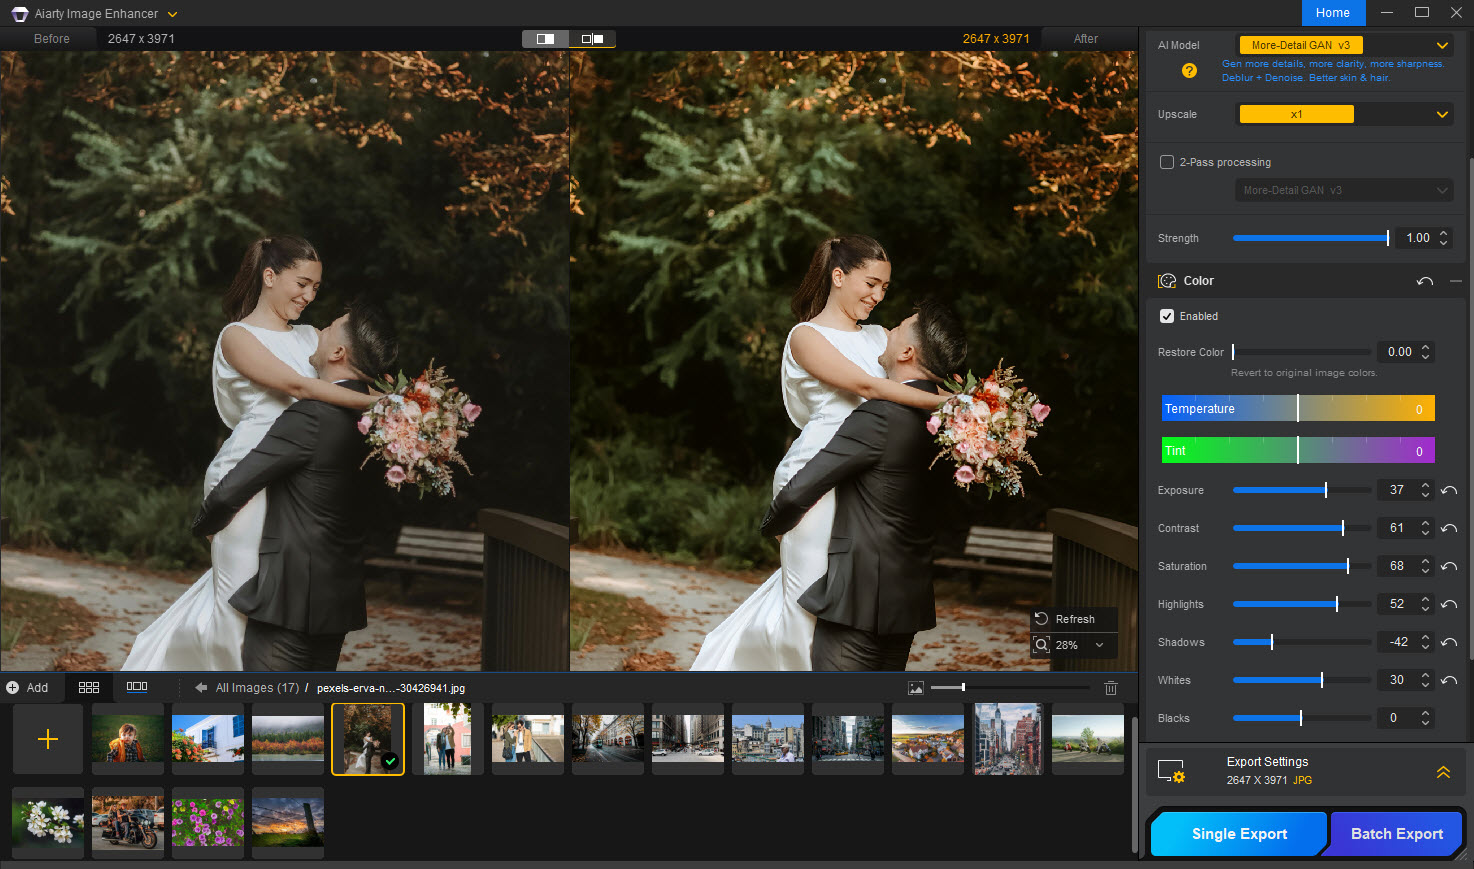Open the Upscale x1 dropdown
Image resolution: width=1474 pixels, height=869 pixels.
pos(1345,114)
